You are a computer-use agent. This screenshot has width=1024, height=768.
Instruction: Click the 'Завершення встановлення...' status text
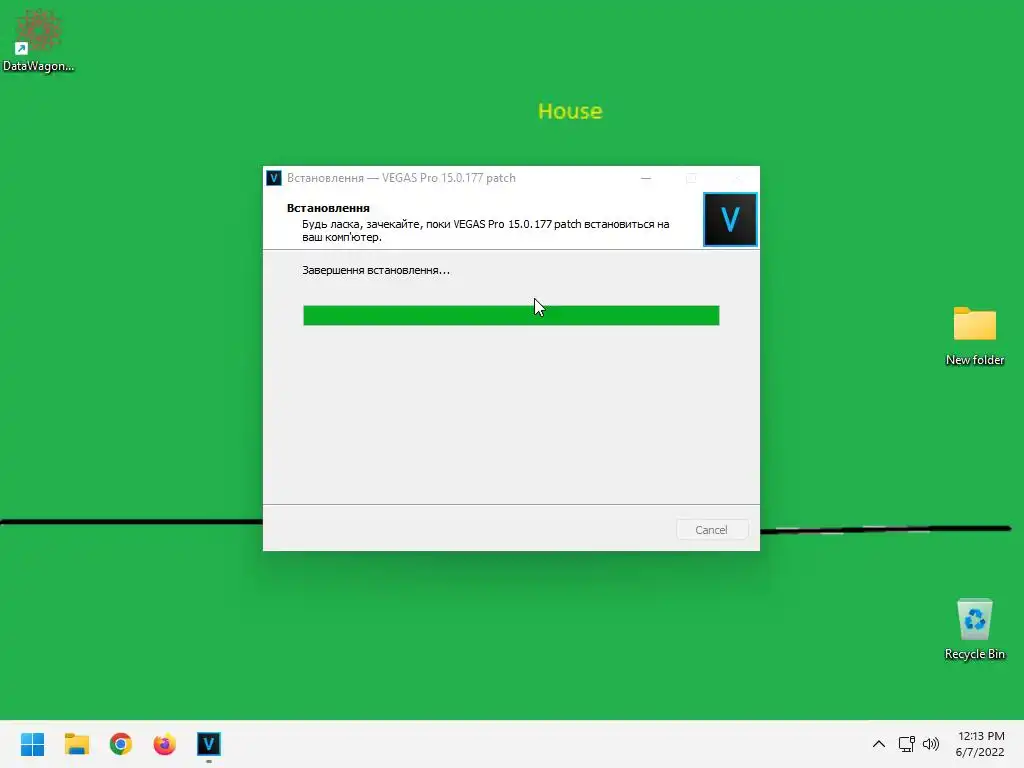click(x=376, y=270)
